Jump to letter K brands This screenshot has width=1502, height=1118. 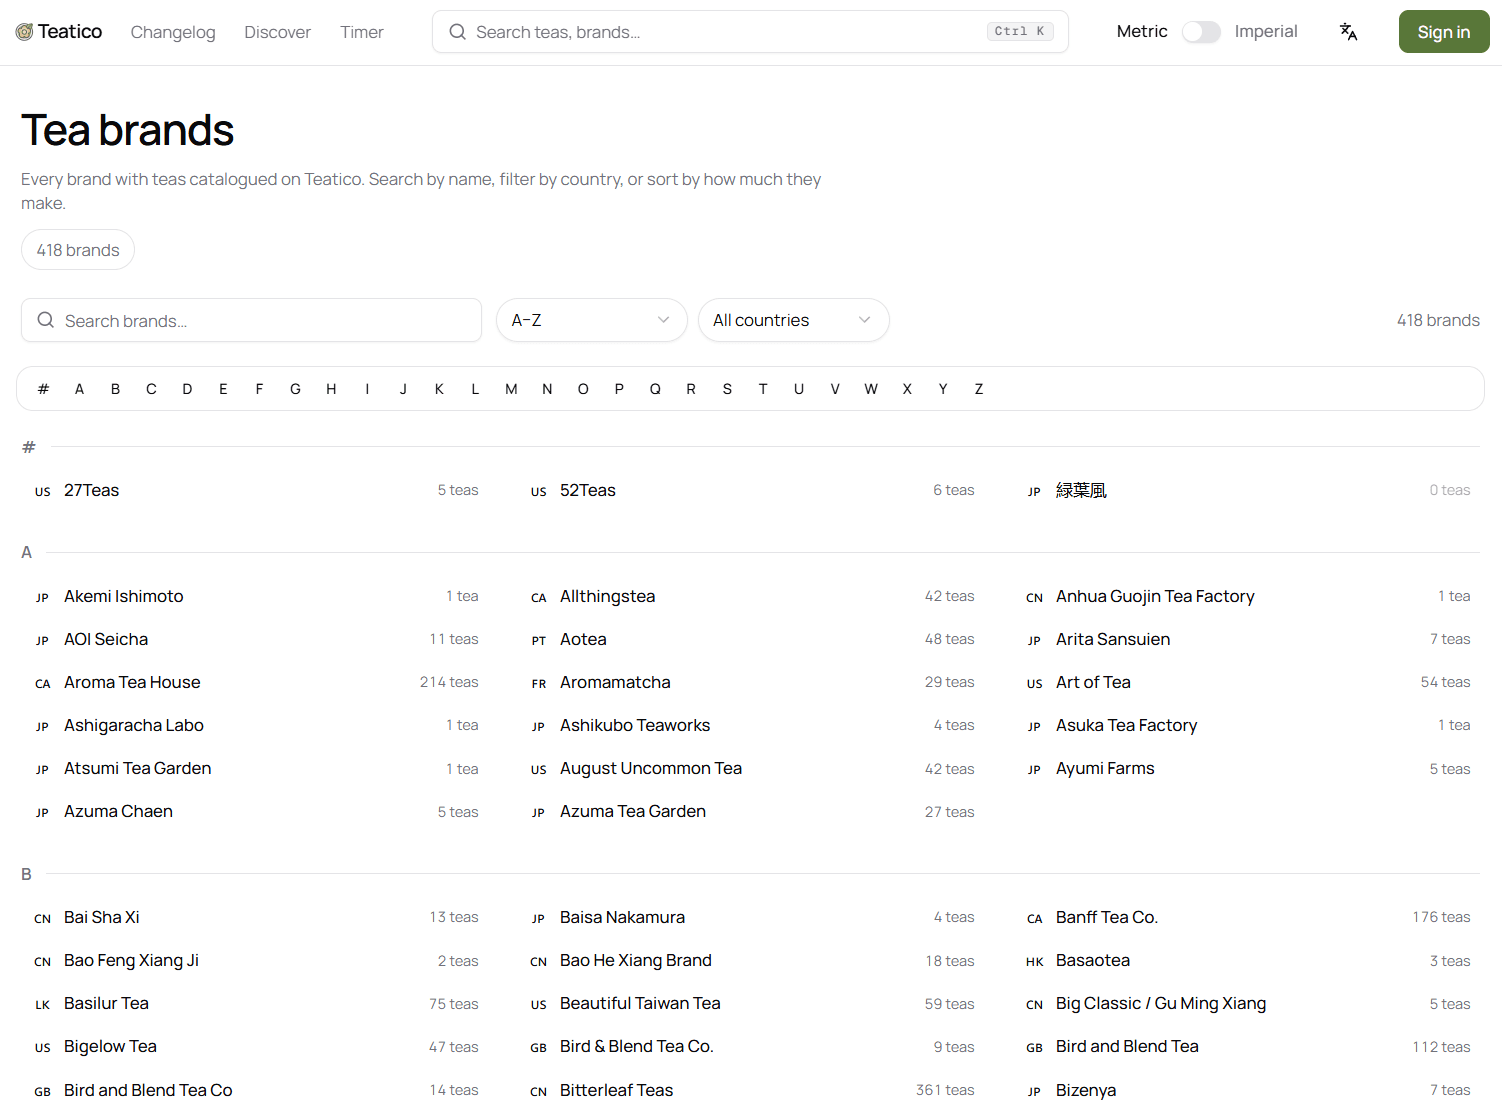click(439, 389)
